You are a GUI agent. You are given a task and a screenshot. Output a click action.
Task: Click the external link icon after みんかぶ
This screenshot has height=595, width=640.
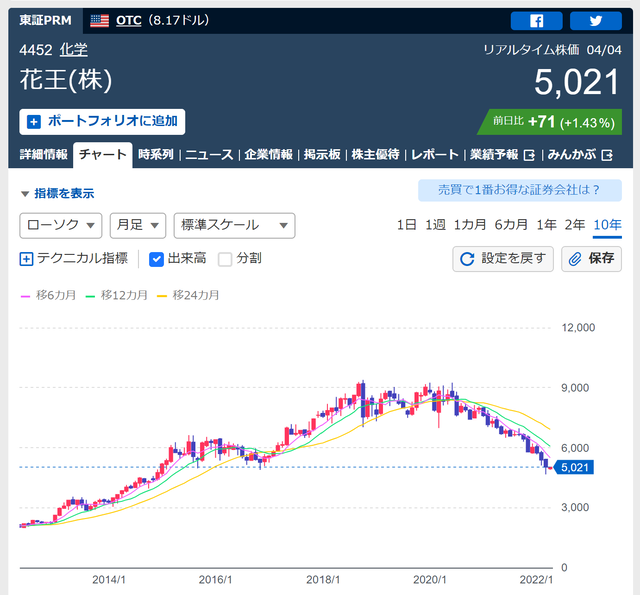pos(607,155)
